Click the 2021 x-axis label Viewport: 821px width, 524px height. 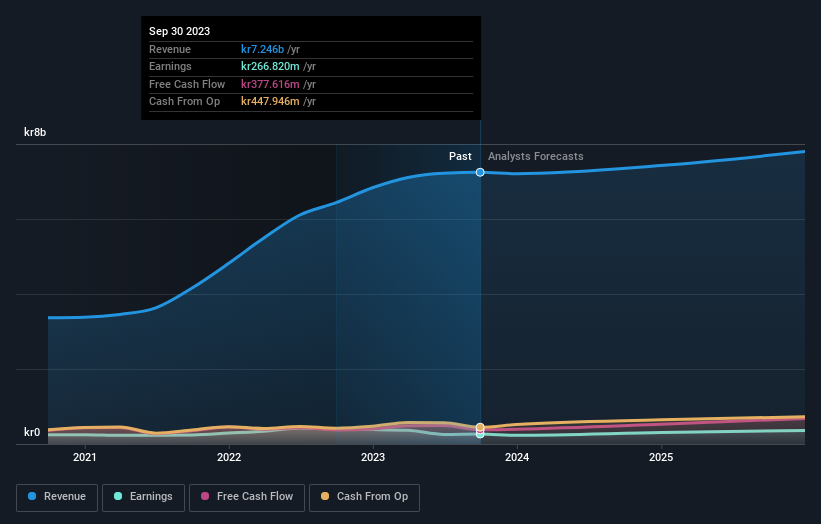[x=84, y=457]
